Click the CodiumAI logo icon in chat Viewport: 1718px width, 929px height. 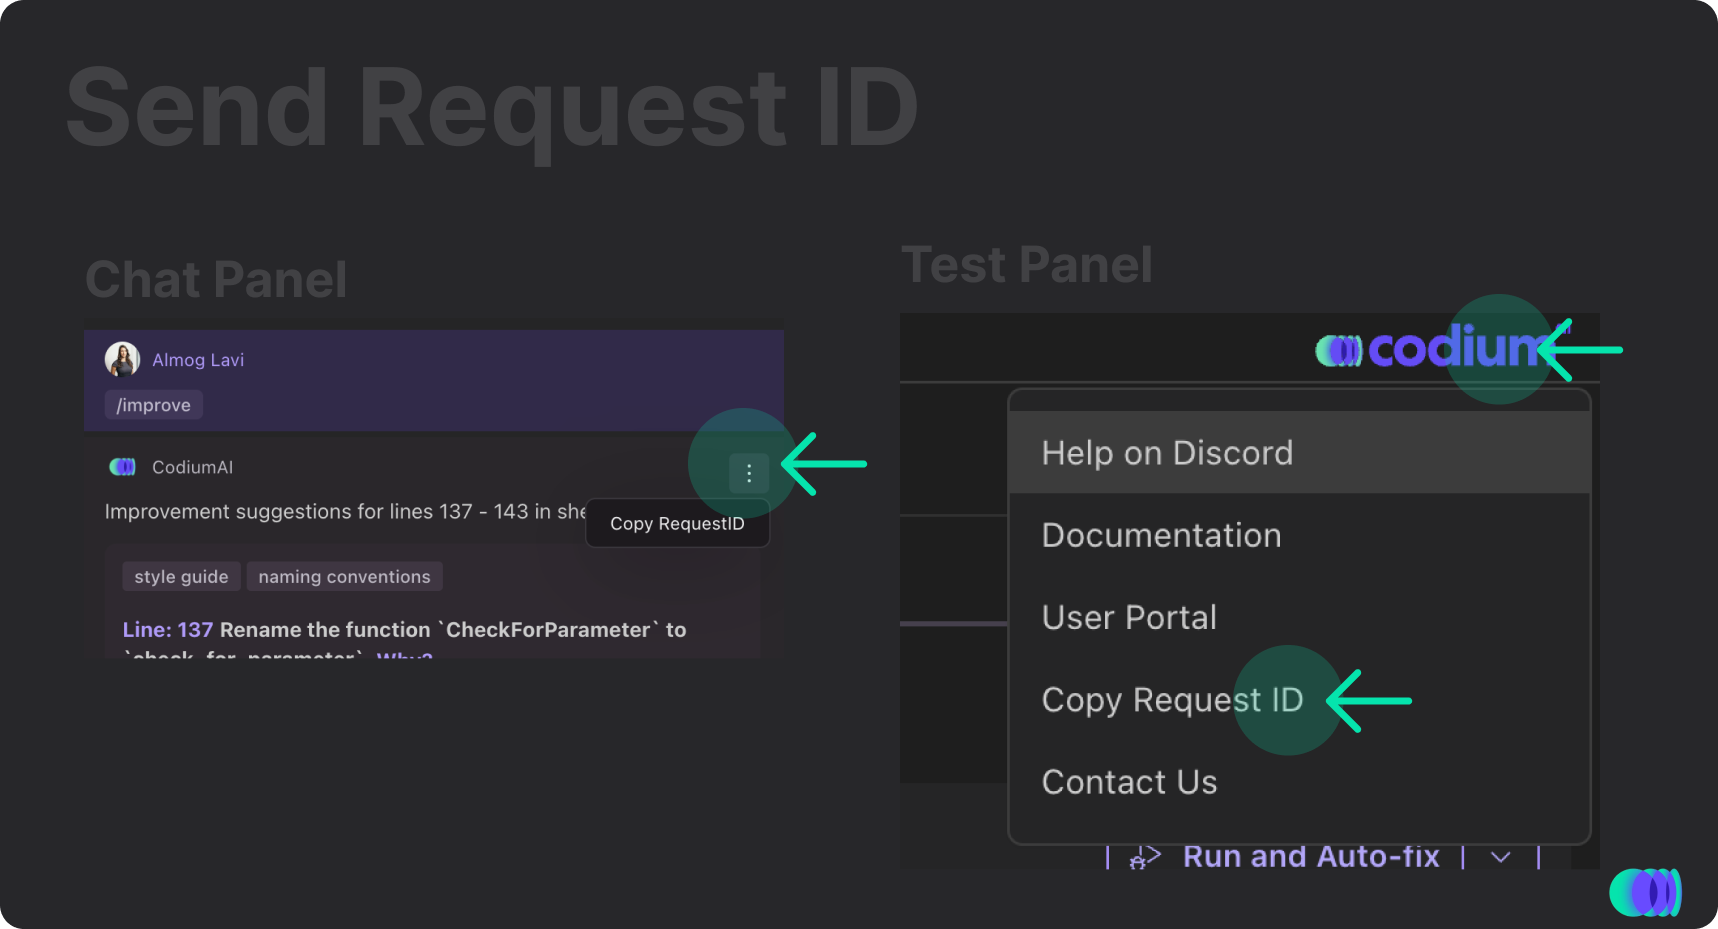point(122,467)
